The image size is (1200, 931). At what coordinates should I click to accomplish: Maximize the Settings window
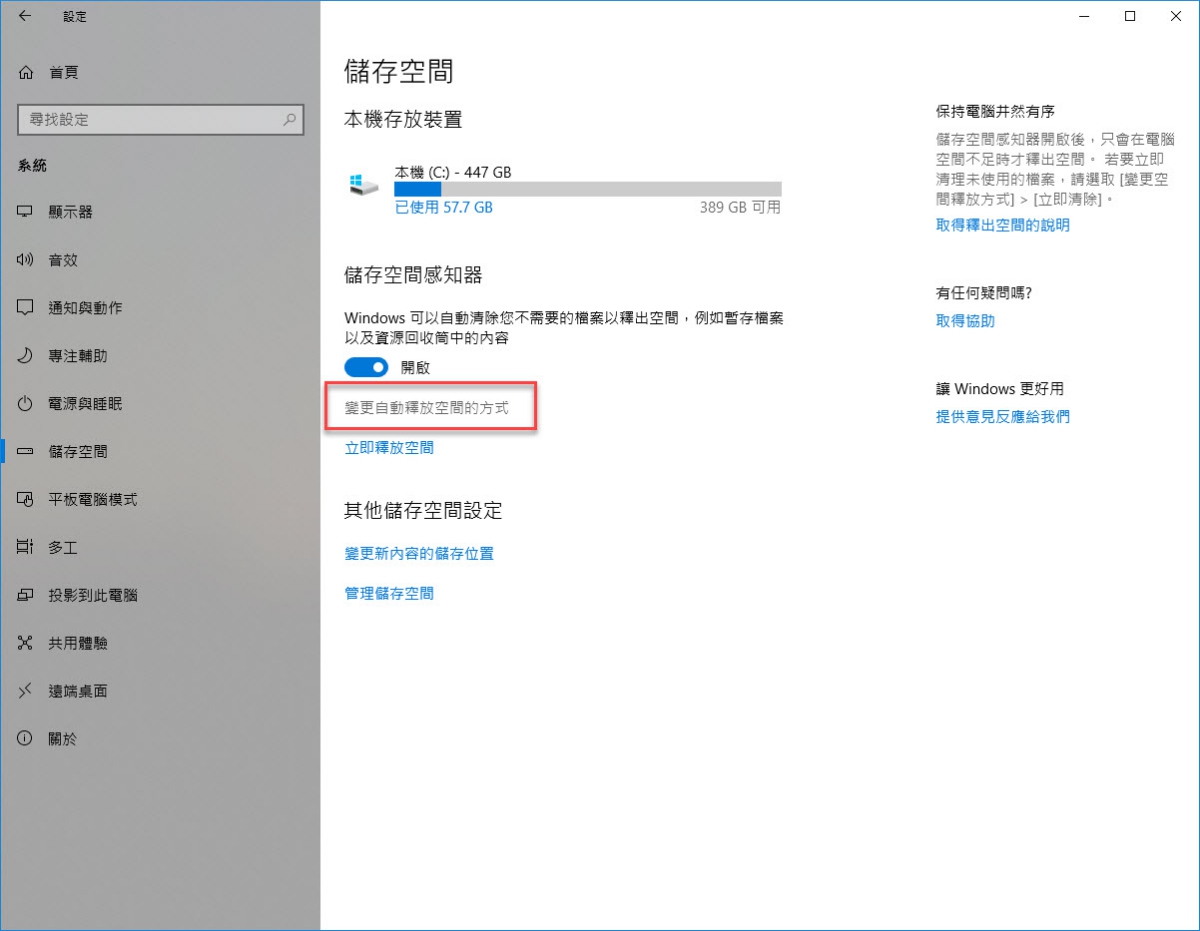(1129, 16)
